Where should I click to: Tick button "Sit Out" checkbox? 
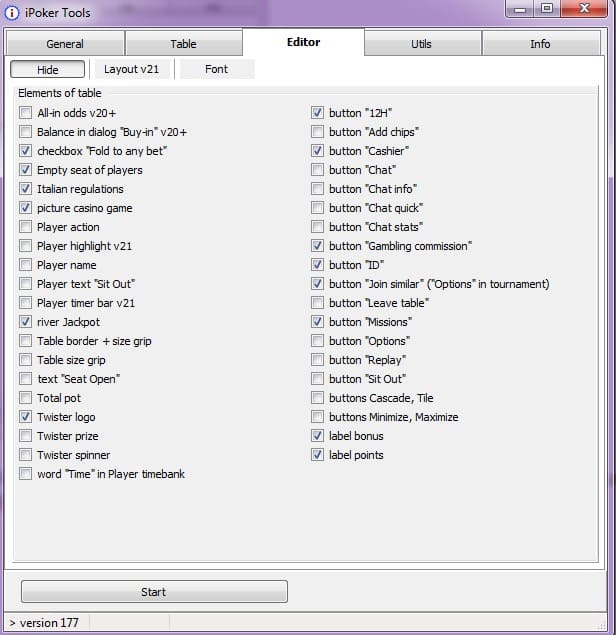[x=318, y=379]
